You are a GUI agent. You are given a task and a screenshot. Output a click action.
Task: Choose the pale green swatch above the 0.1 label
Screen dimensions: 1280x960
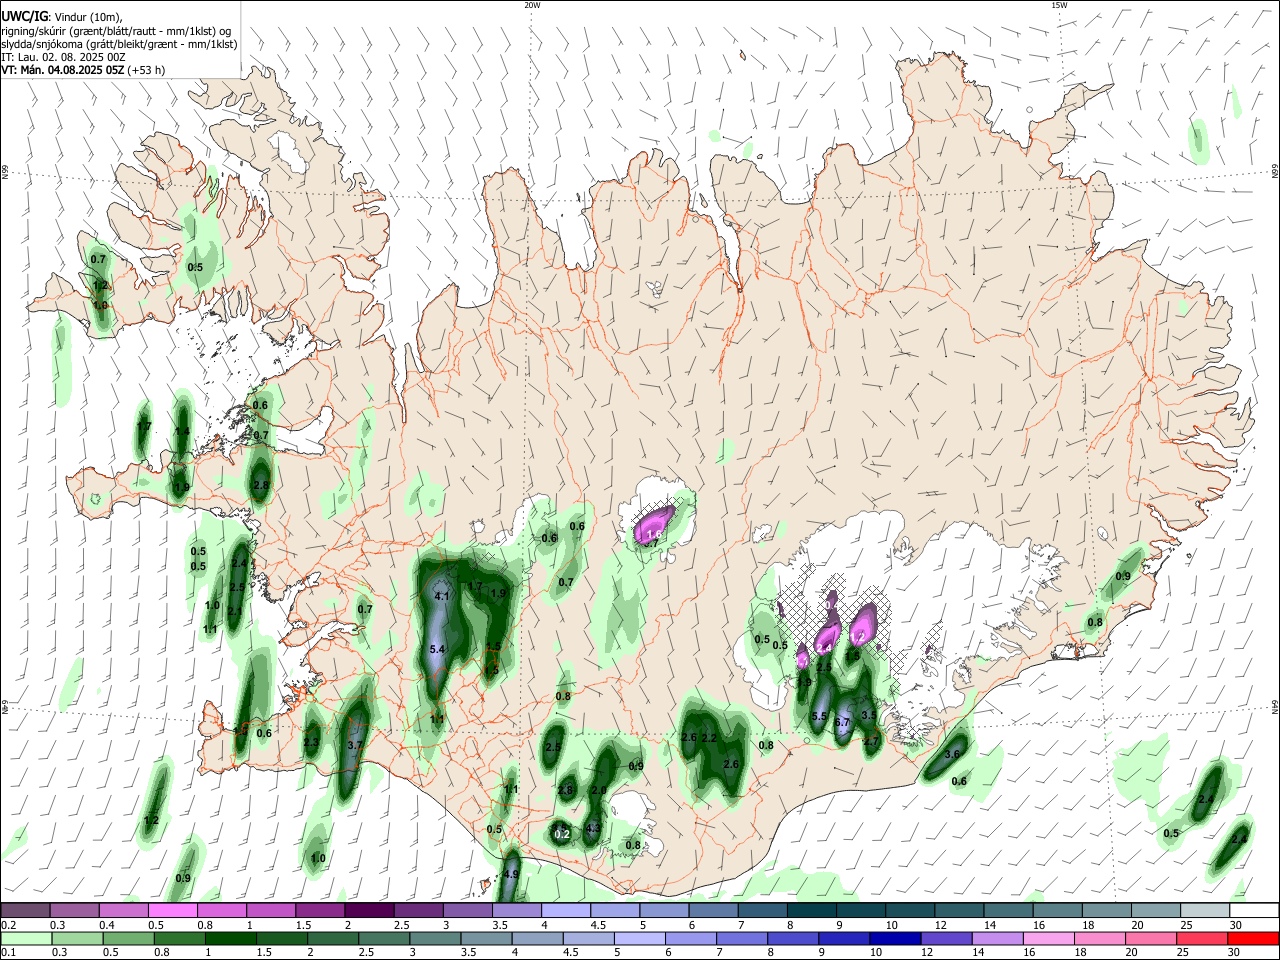(26, 939)
